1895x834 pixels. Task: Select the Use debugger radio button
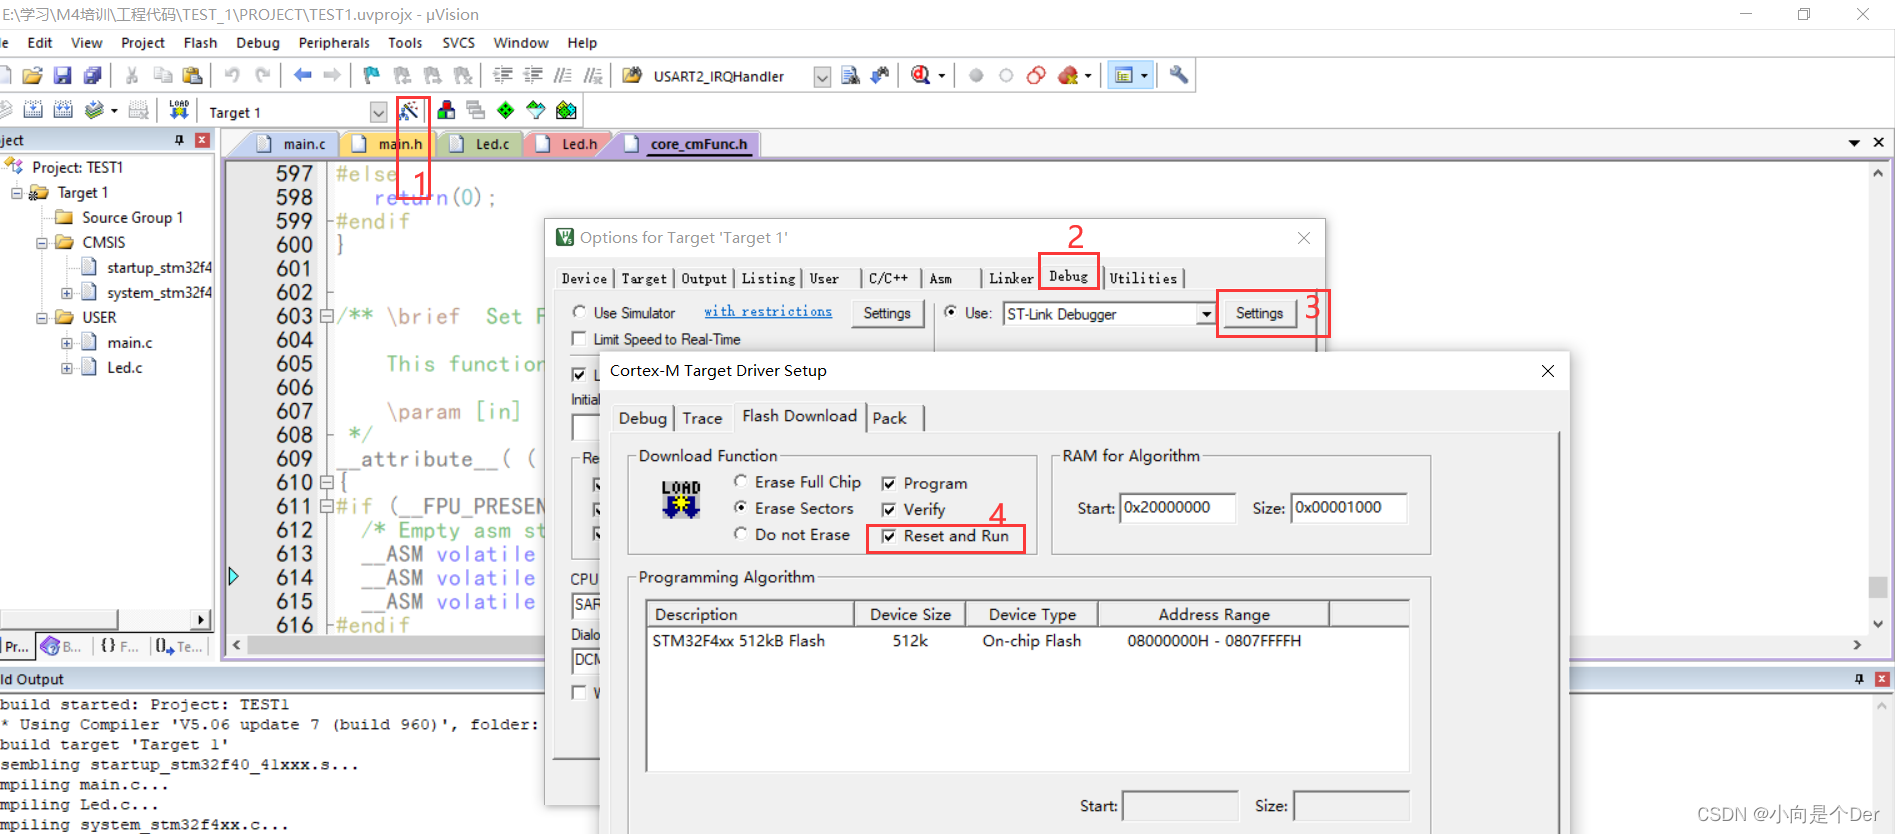point(950,312)
